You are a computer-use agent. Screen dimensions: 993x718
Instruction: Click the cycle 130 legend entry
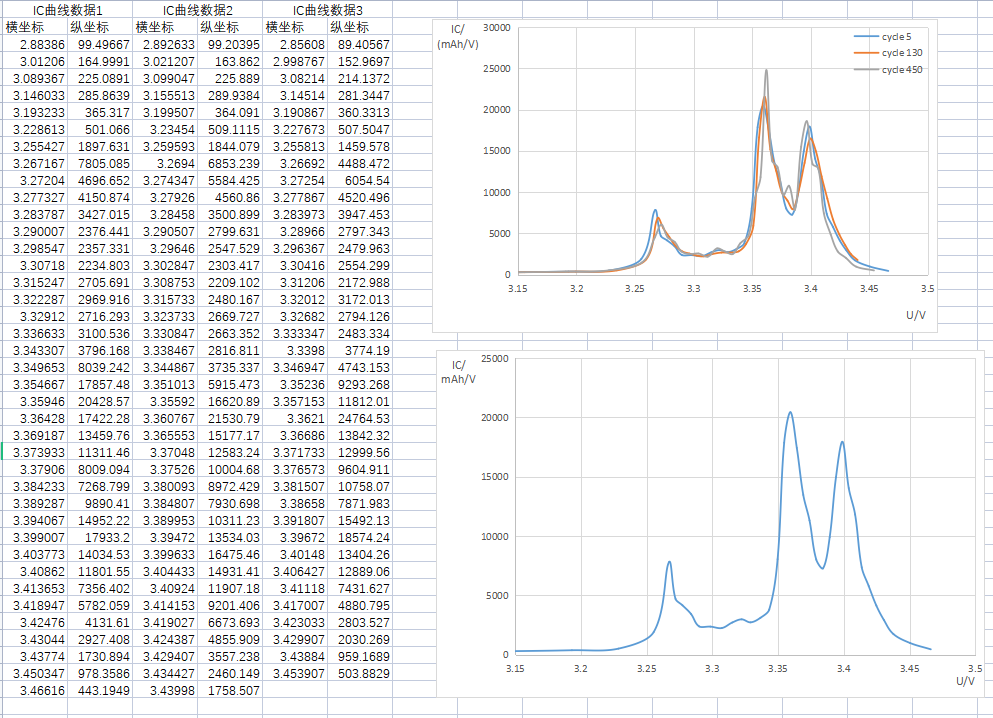896,53
